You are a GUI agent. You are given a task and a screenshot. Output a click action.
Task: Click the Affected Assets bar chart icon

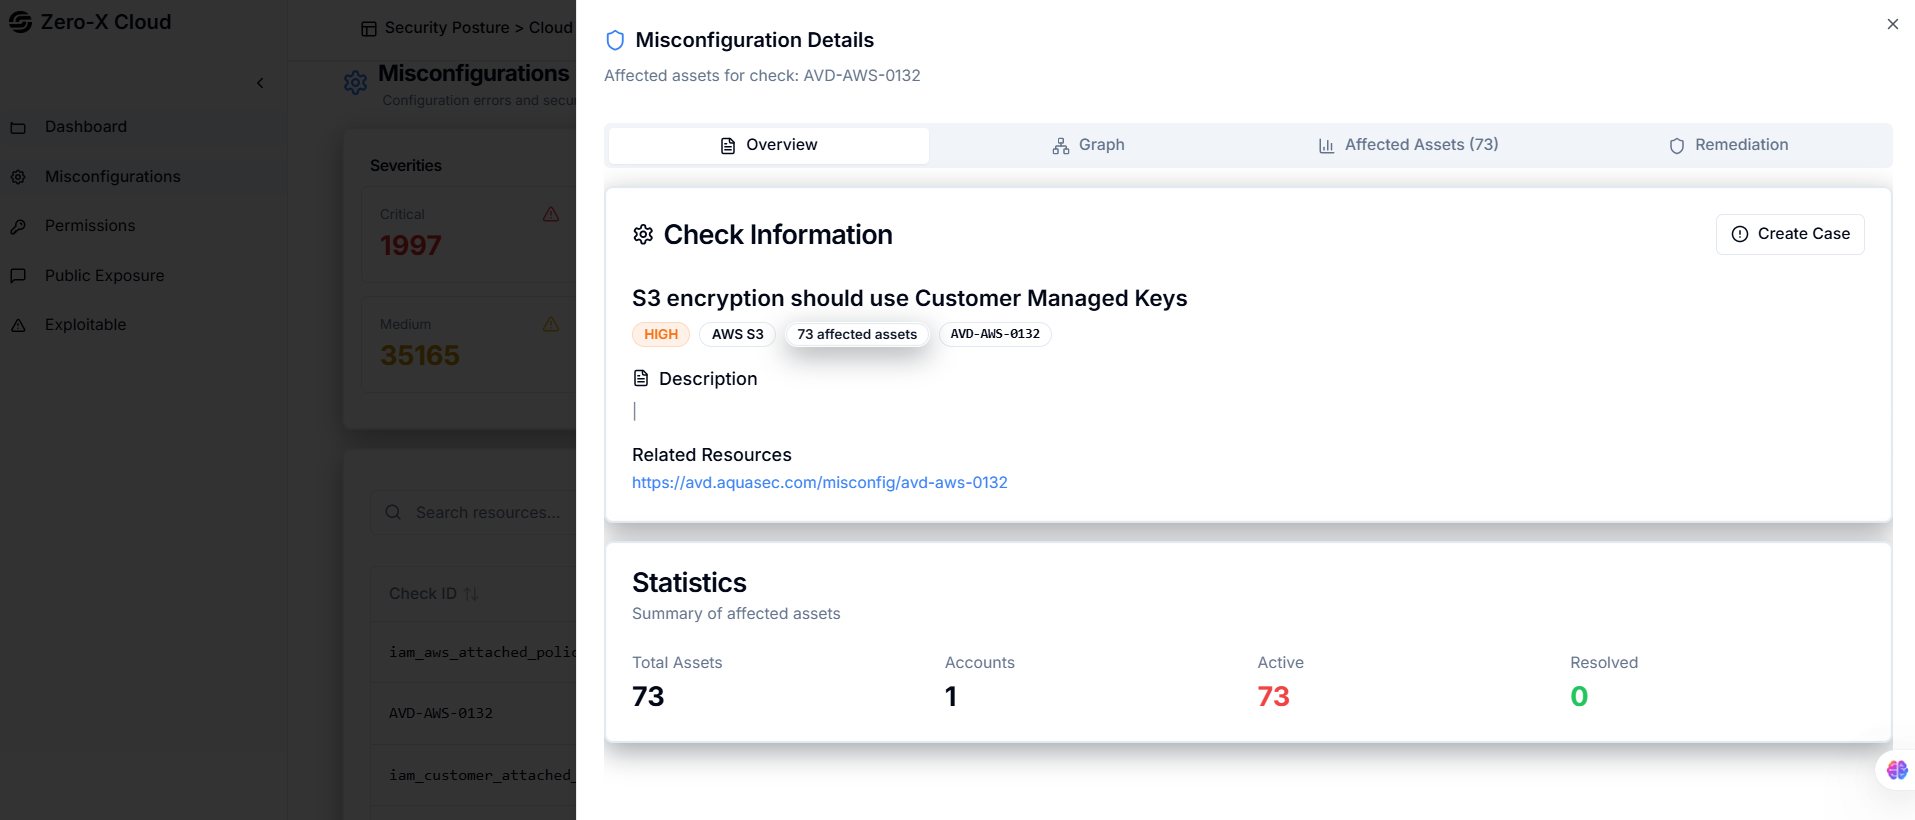tap(1327, 146)
